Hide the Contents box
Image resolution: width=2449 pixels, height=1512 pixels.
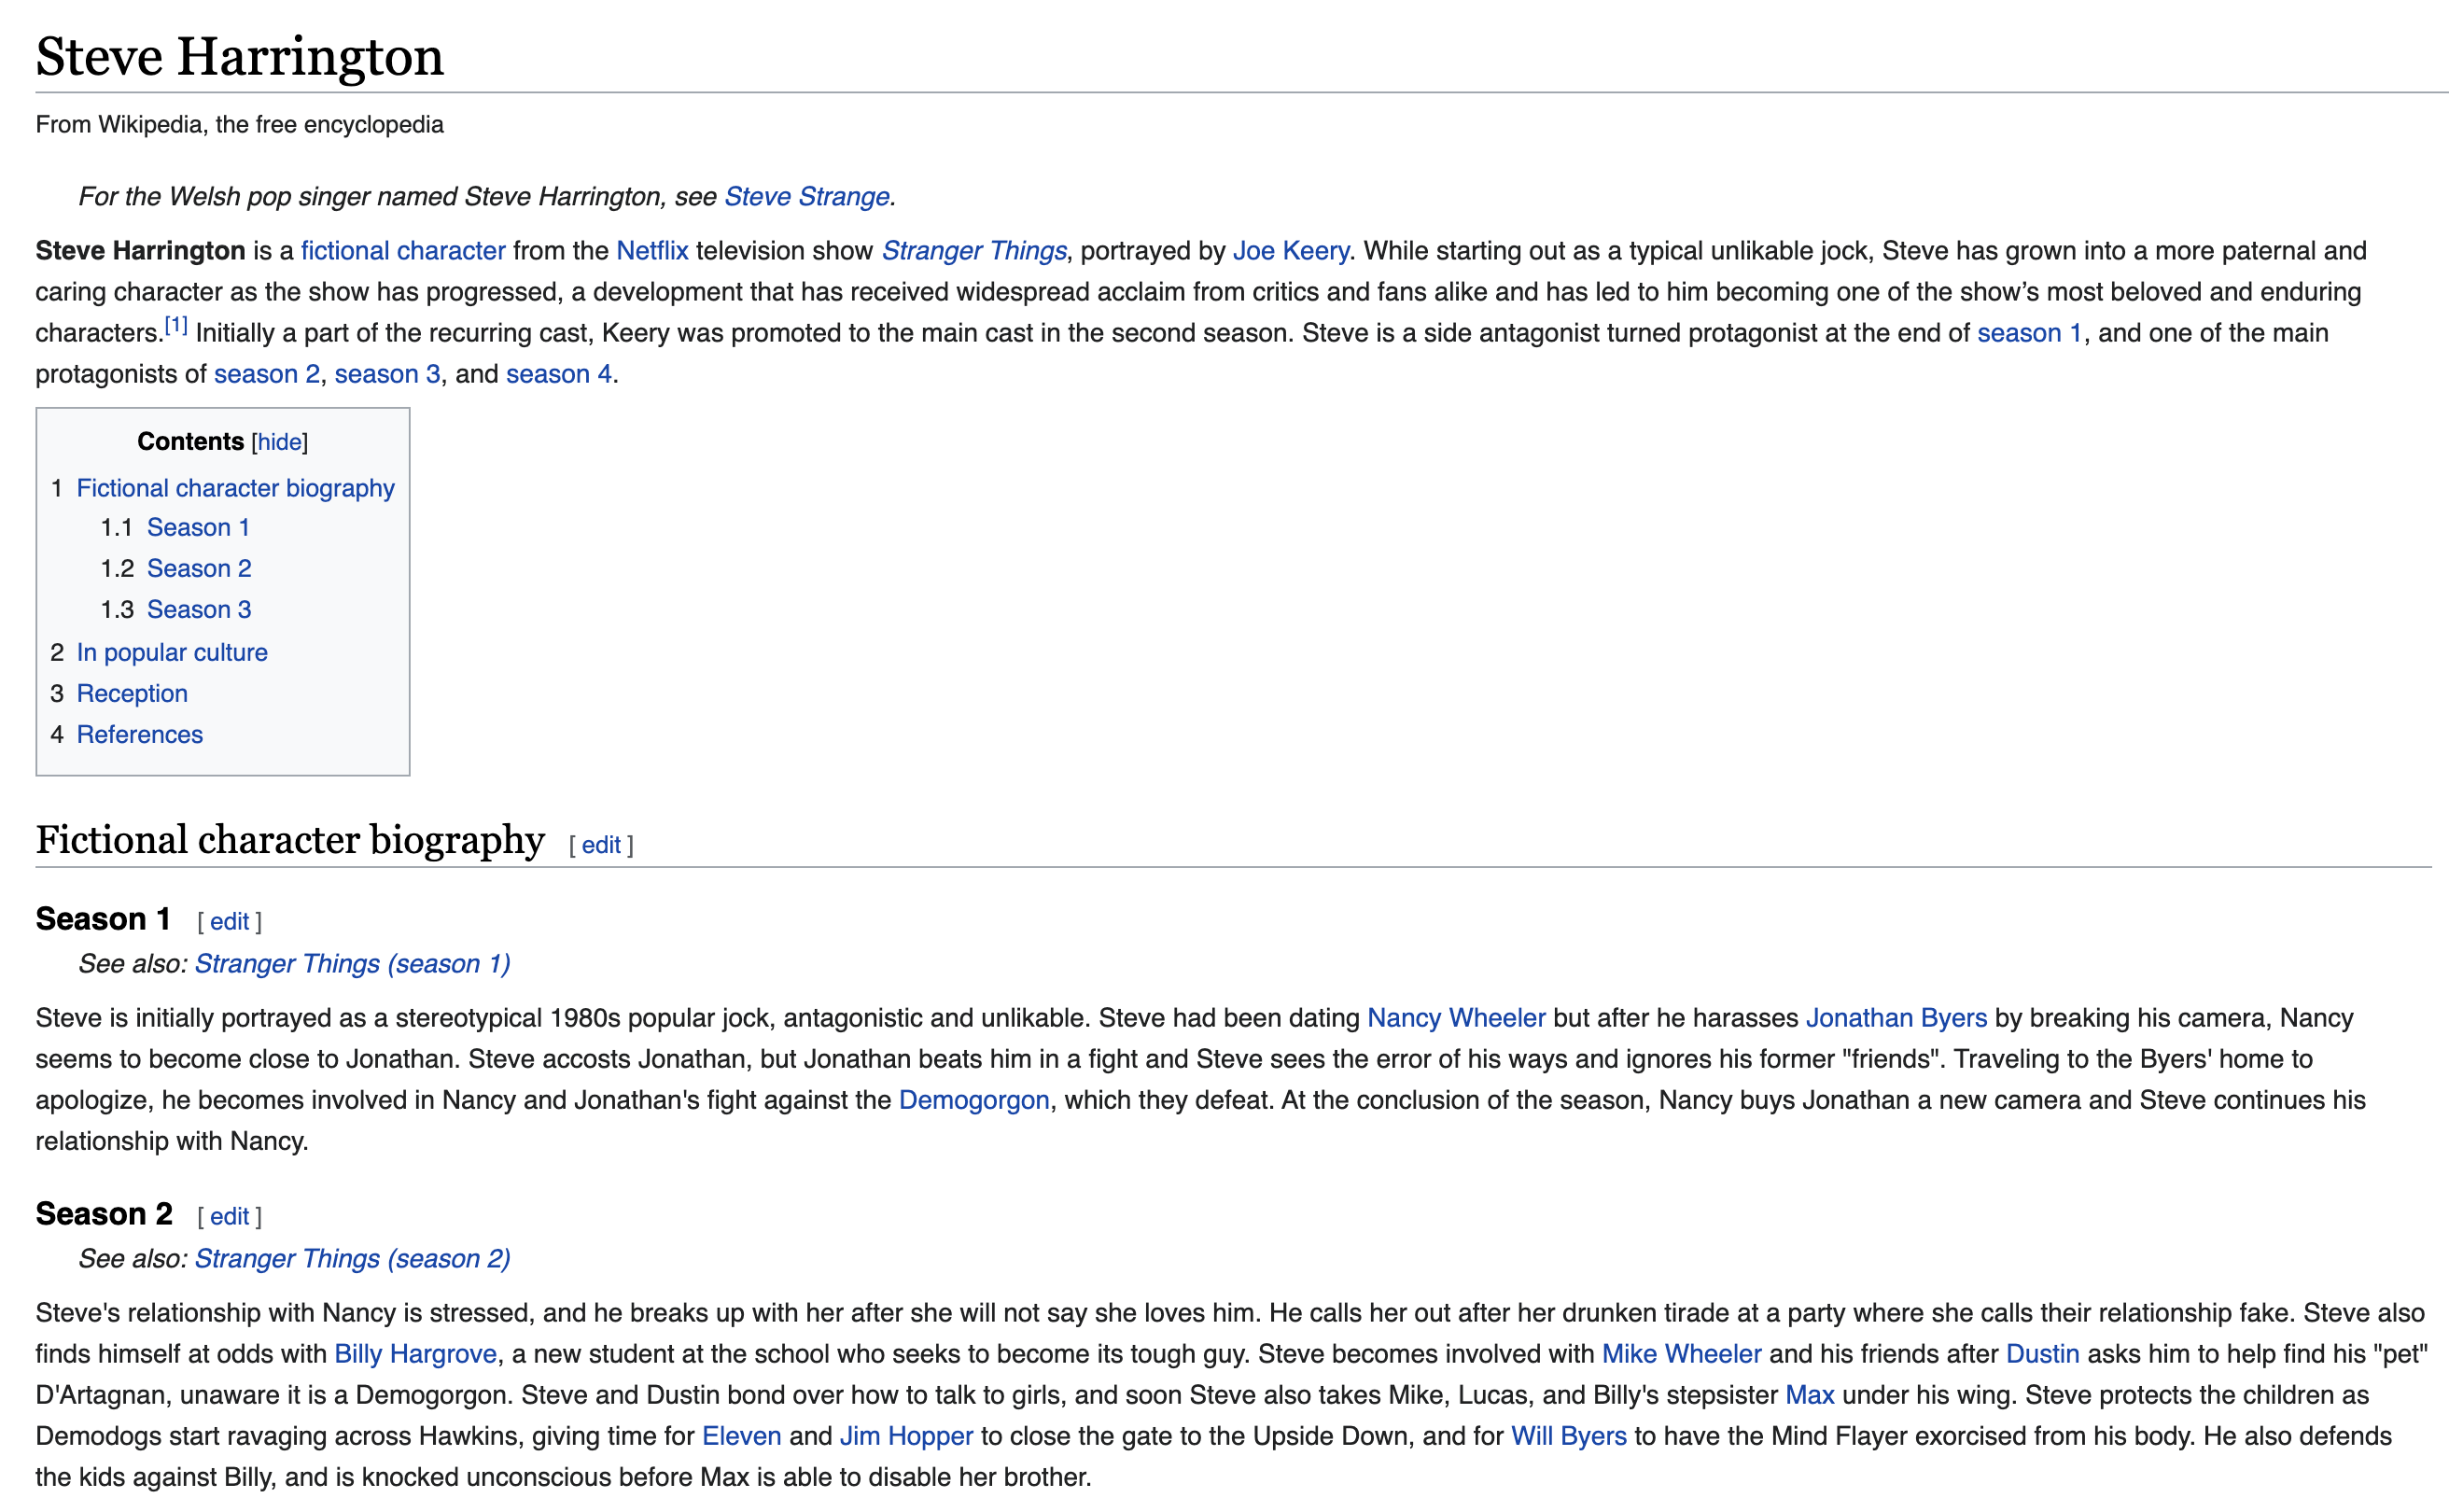(x=278, y=441)
